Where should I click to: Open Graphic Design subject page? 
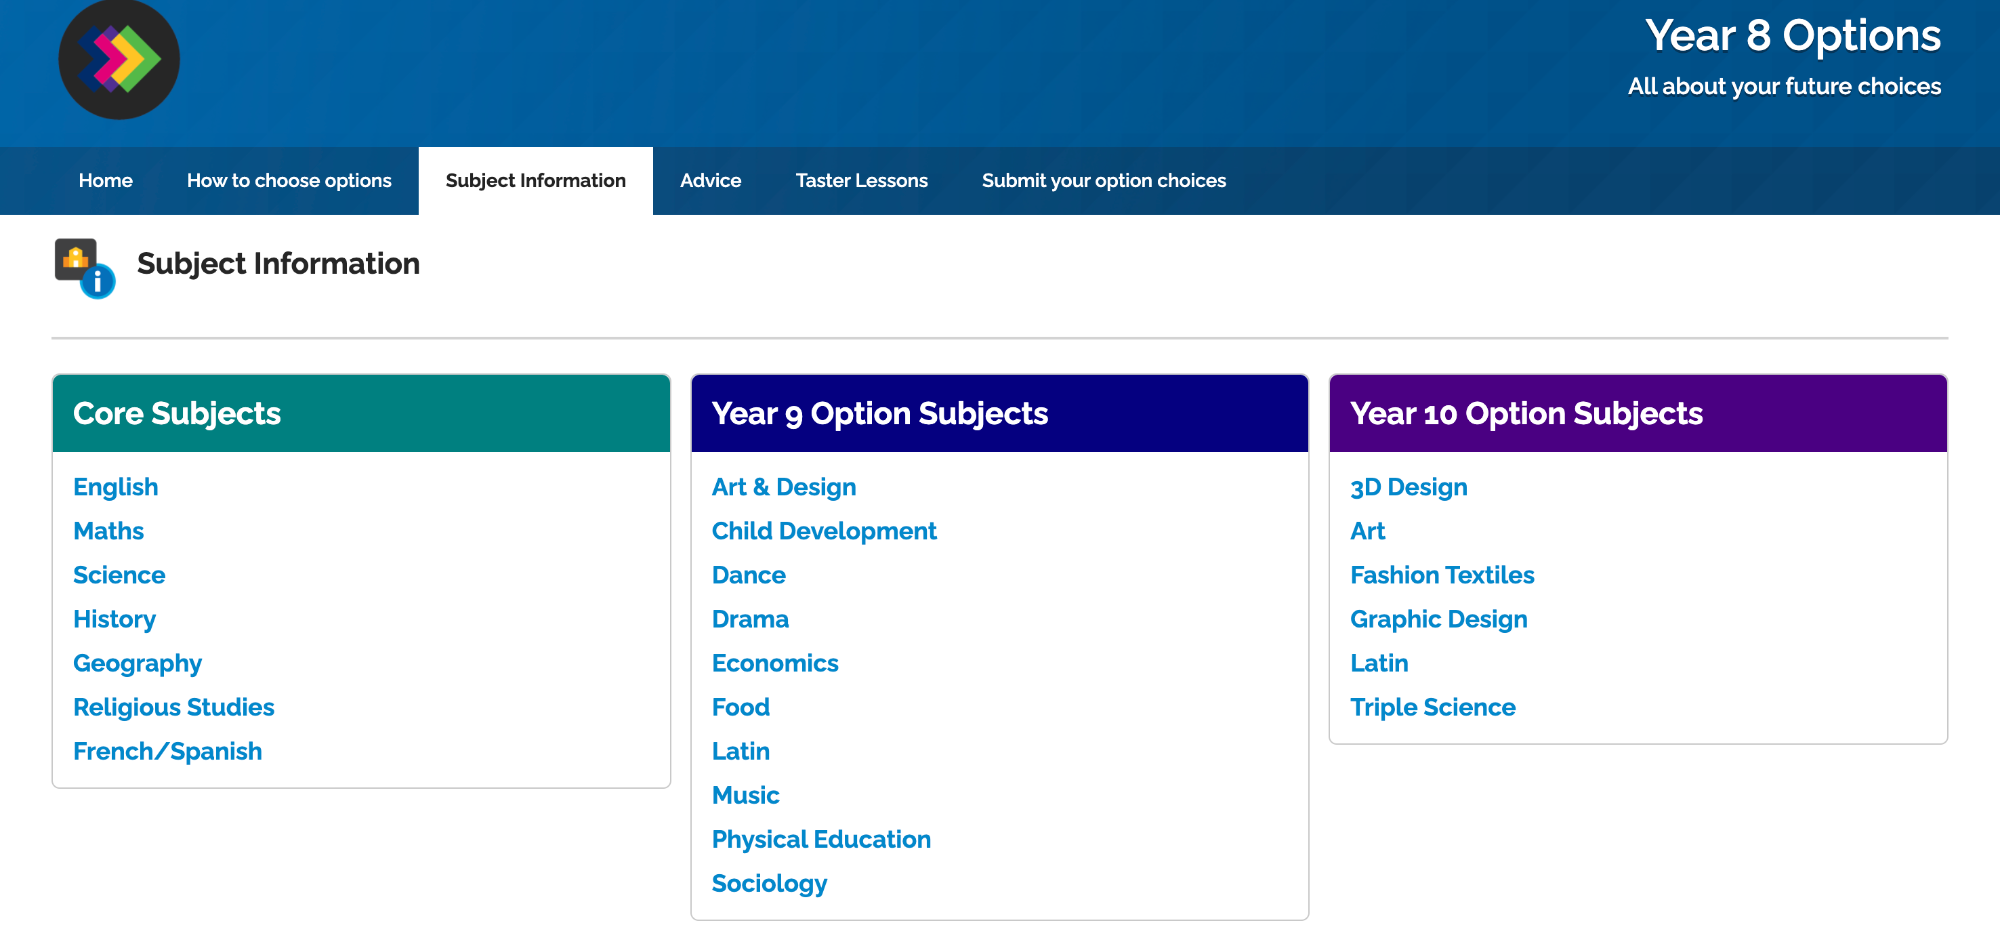1439,619
